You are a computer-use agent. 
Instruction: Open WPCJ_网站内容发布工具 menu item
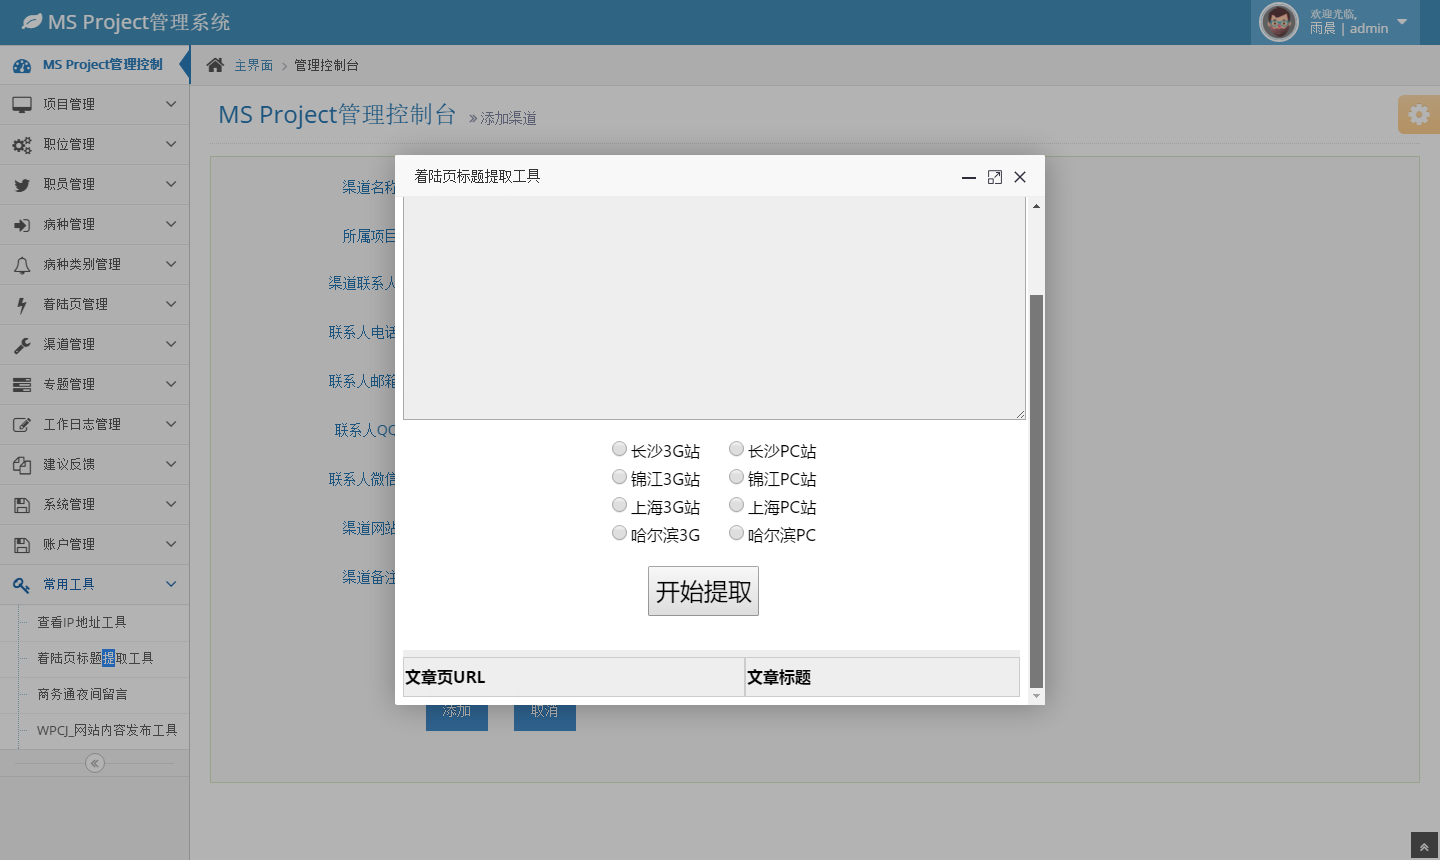point(107,730)
